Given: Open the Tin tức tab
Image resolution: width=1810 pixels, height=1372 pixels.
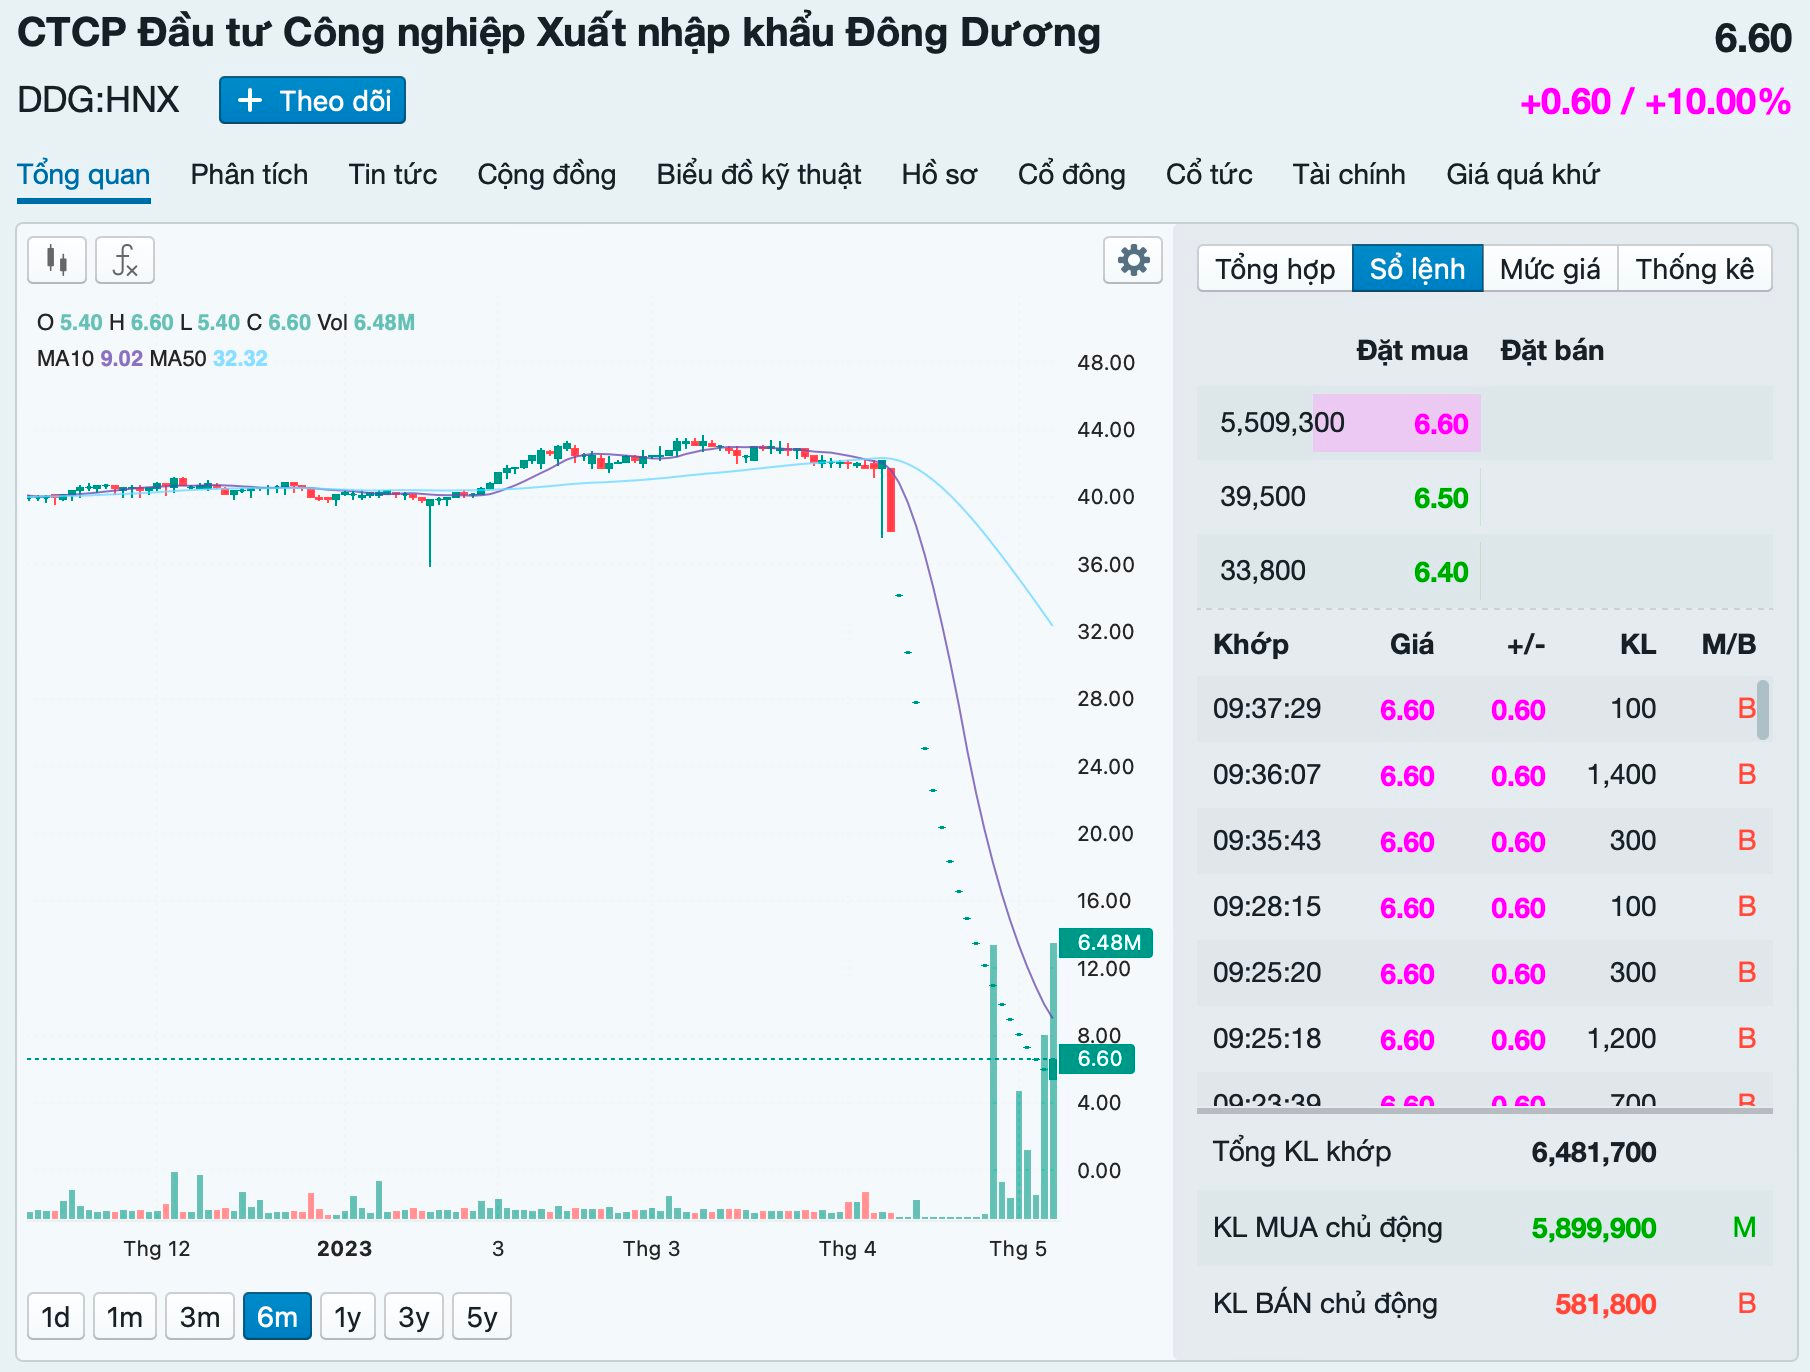Looking at the screenshot, I should pyautogui.click(x=392, y=175).
